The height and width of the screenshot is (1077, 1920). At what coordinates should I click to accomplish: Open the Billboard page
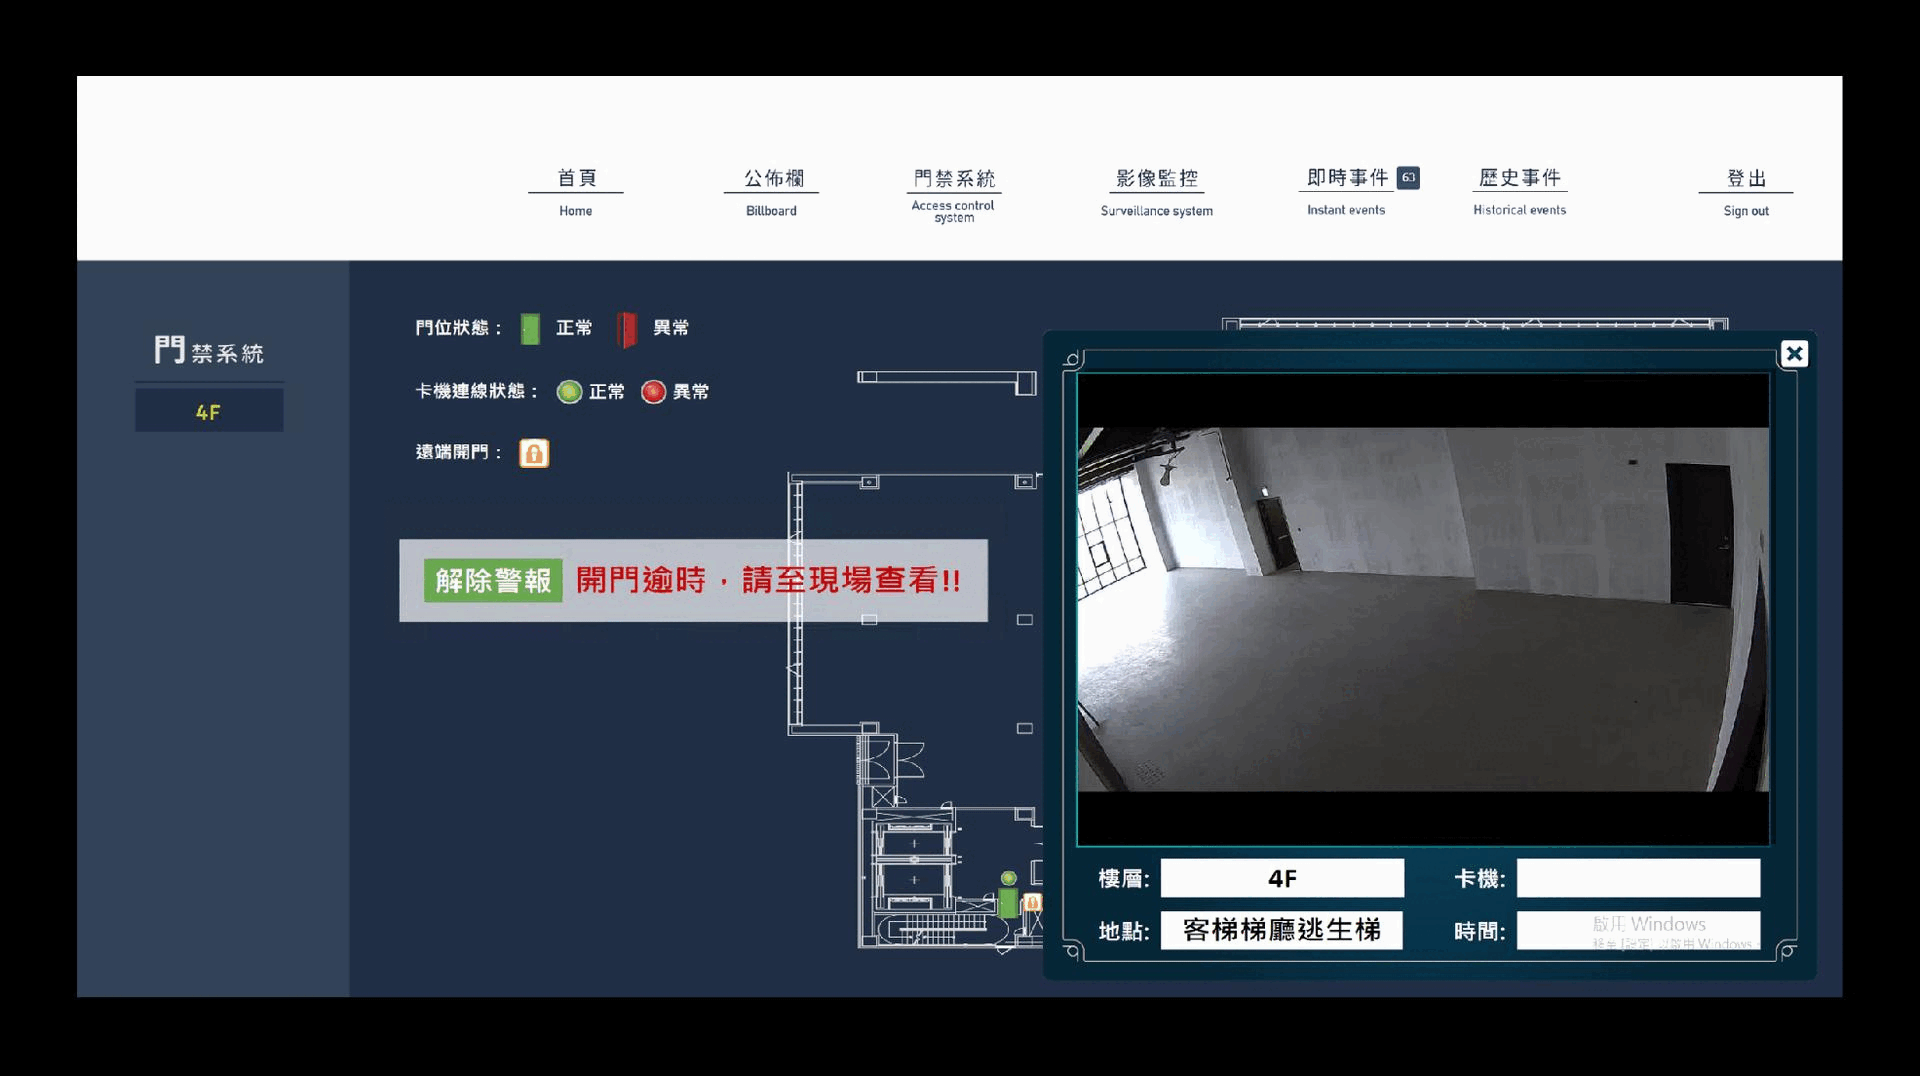coord(771,191)
